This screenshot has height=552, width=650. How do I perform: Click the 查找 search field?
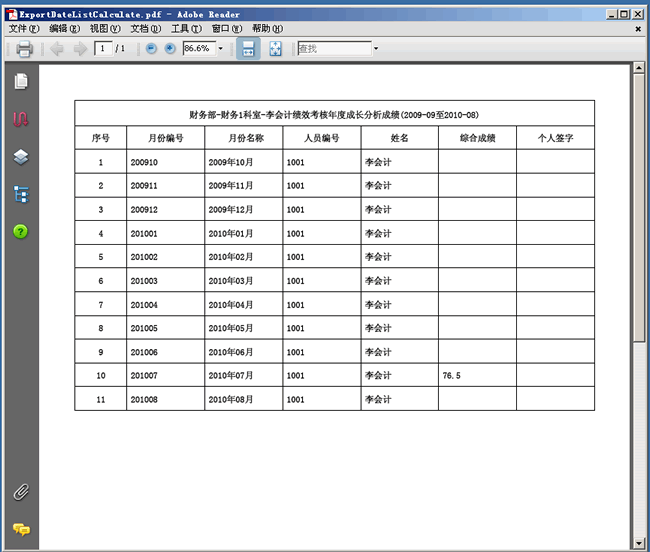[x=335, y=48]
